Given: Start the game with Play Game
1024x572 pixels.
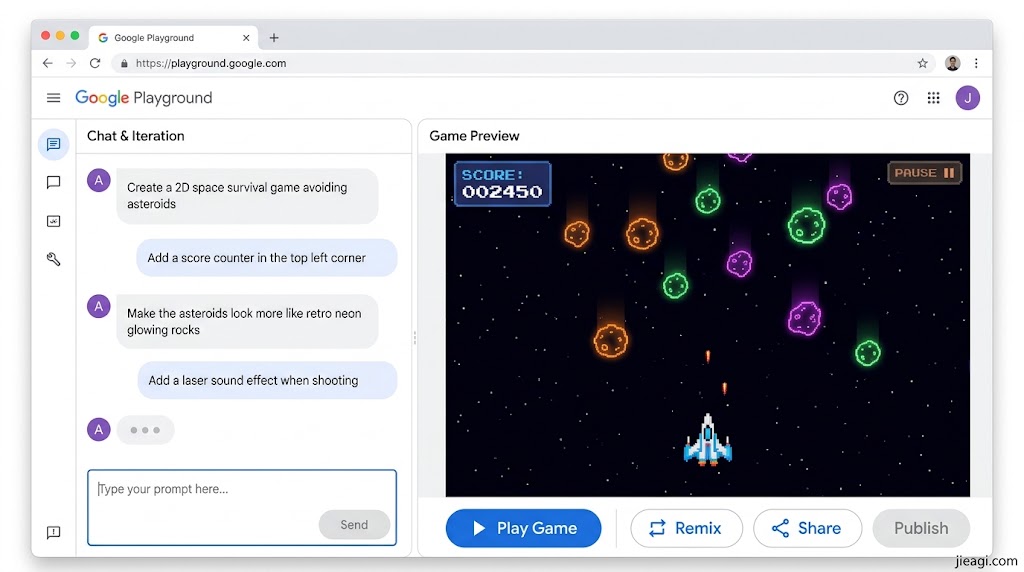Looking at the screenshot, I should pyautogui.click(x=523, y=528).
